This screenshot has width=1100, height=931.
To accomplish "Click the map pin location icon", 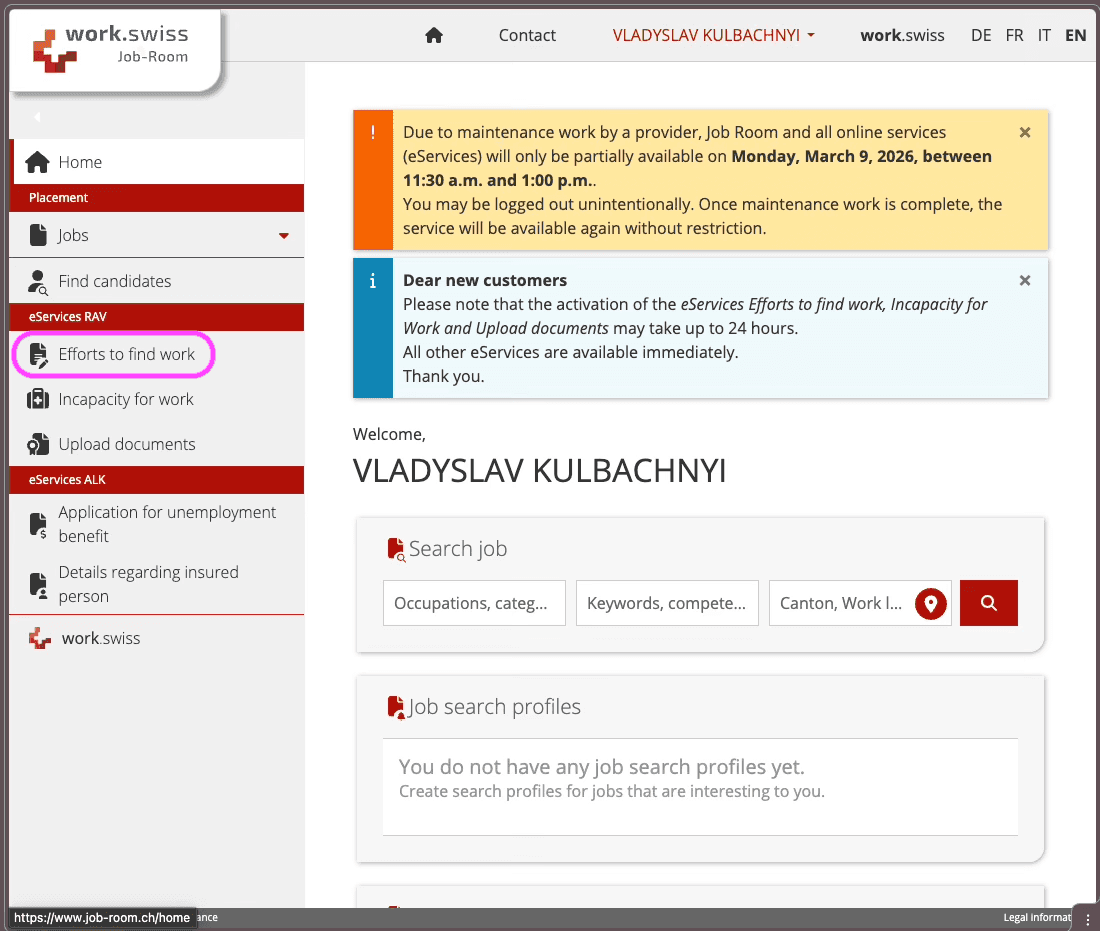I will 931,604.
